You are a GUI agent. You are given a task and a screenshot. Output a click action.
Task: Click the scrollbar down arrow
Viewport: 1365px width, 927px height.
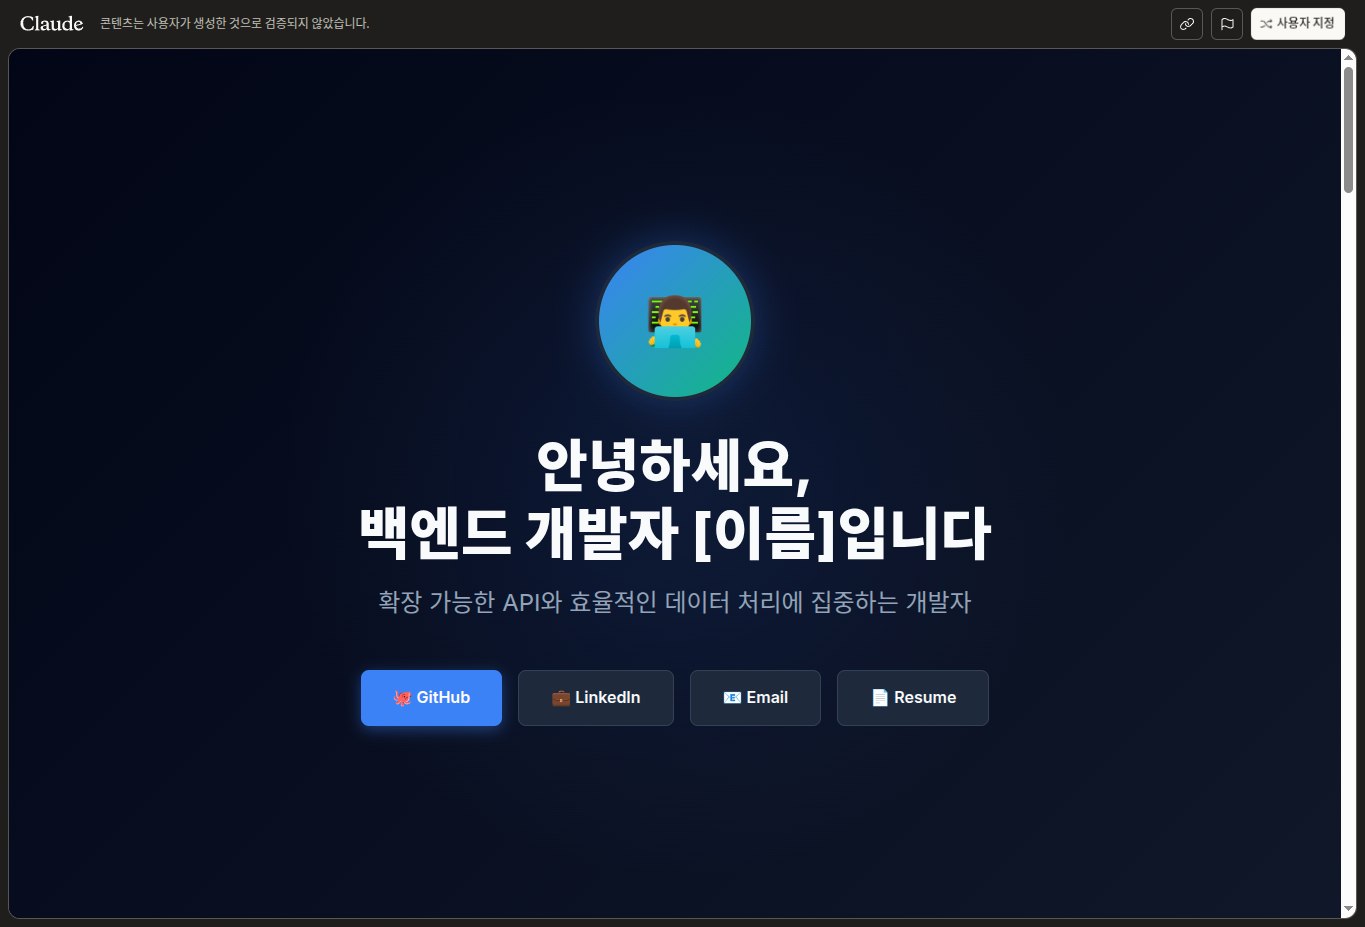(x=1349, y=910)
